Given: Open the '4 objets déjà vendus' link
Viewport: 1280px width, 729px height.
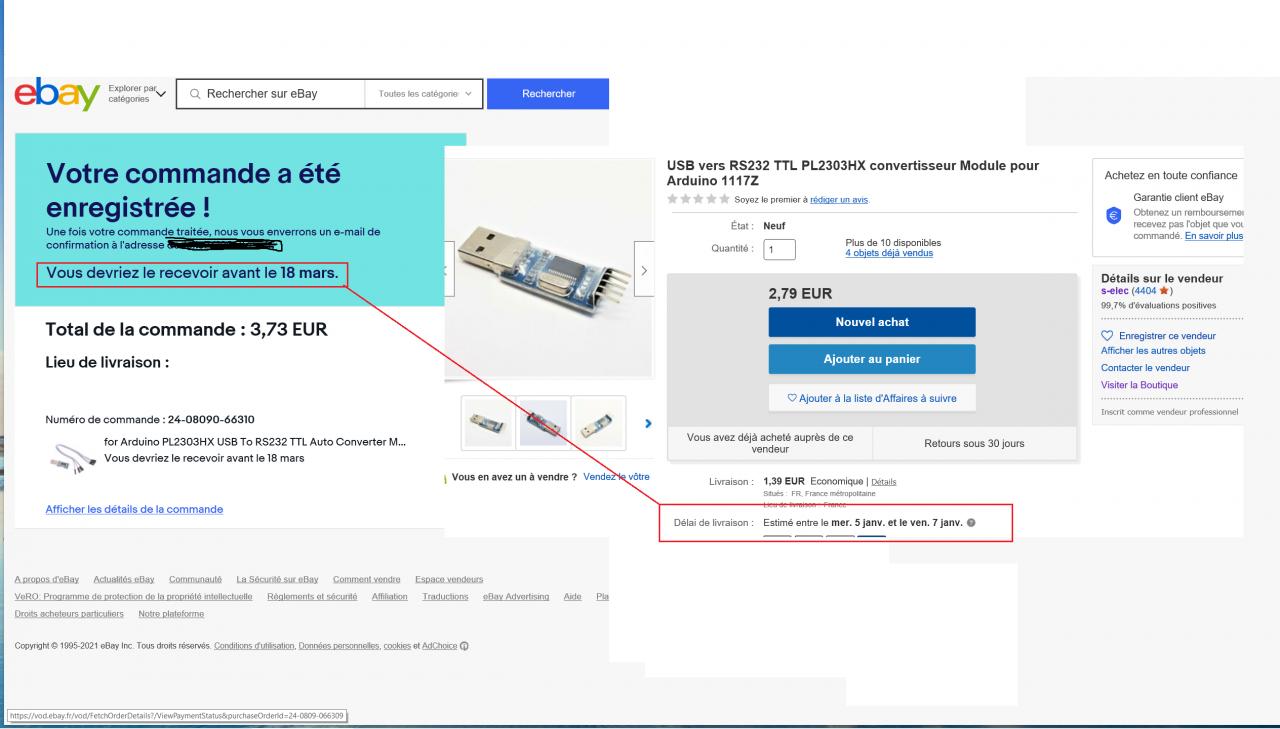Looking at the screenshot, I should pos(889,253).
